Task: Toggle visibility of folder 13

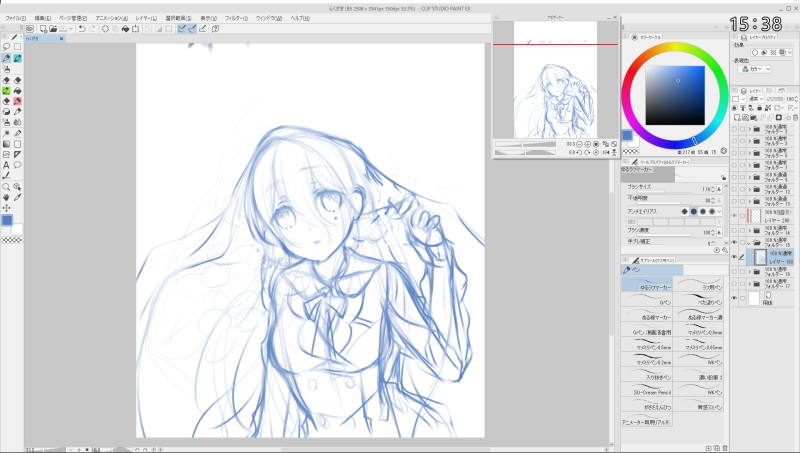Action: point(734,202)
